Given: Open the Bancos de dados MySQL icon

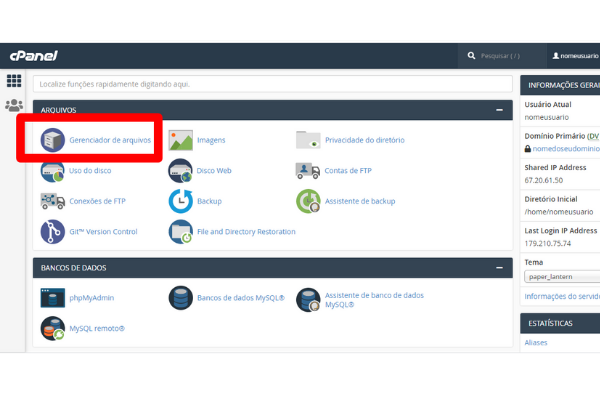Looking at the screenshot, I should [x=181, y=298].
